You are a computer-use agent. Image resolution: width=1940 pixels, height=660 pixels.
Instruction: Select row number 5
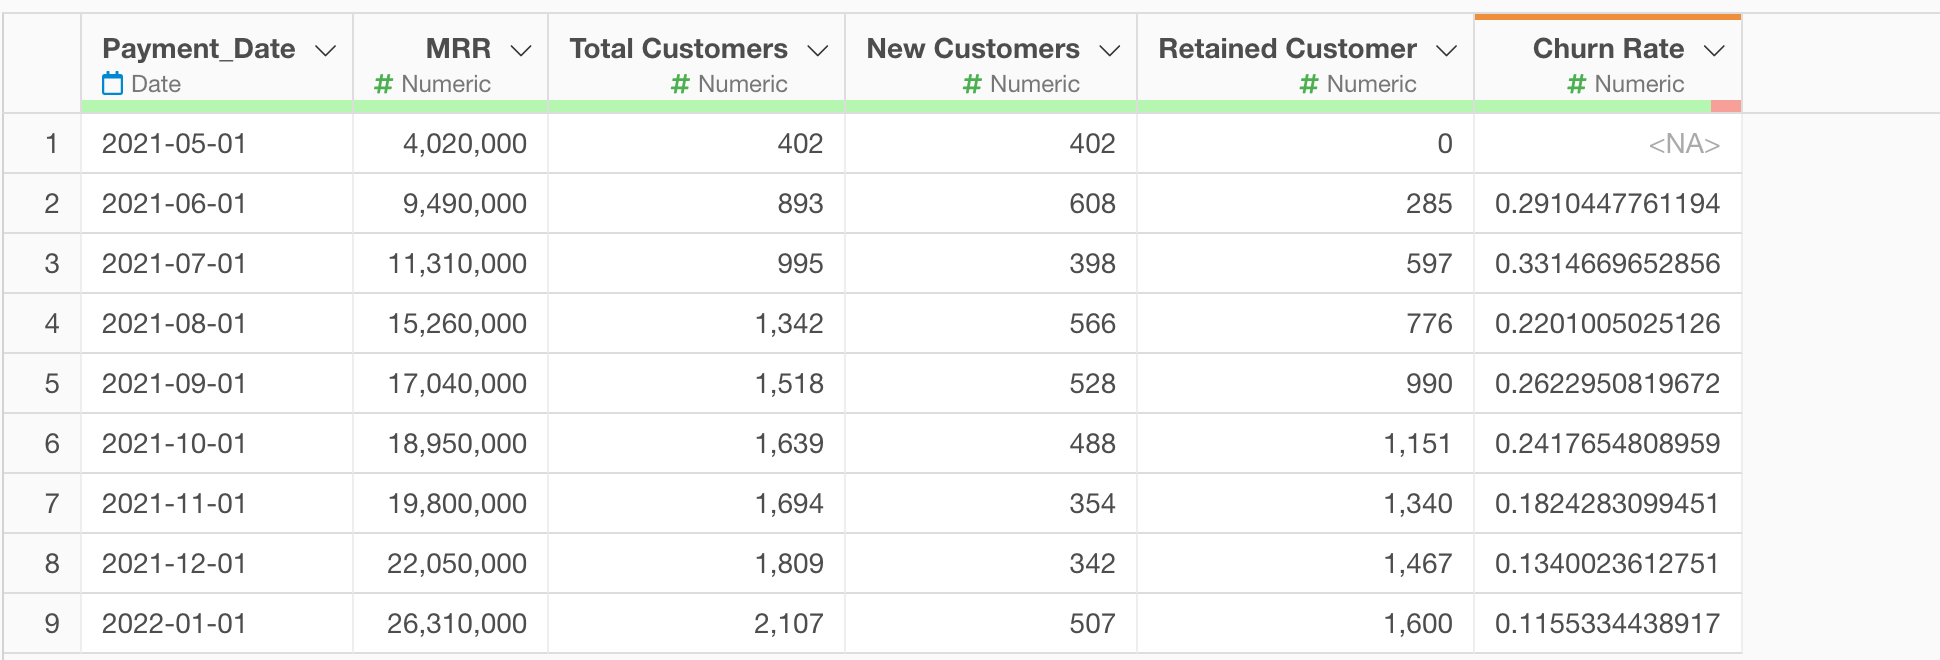(x=52, y=384)
